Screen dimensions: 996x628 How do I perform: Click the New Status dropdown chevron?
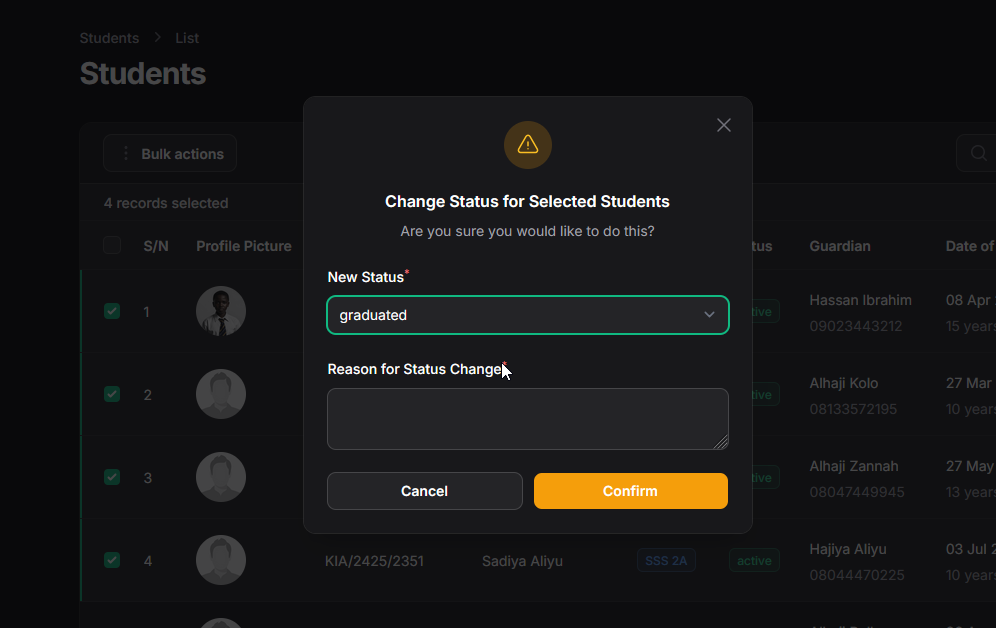[709, 315]
